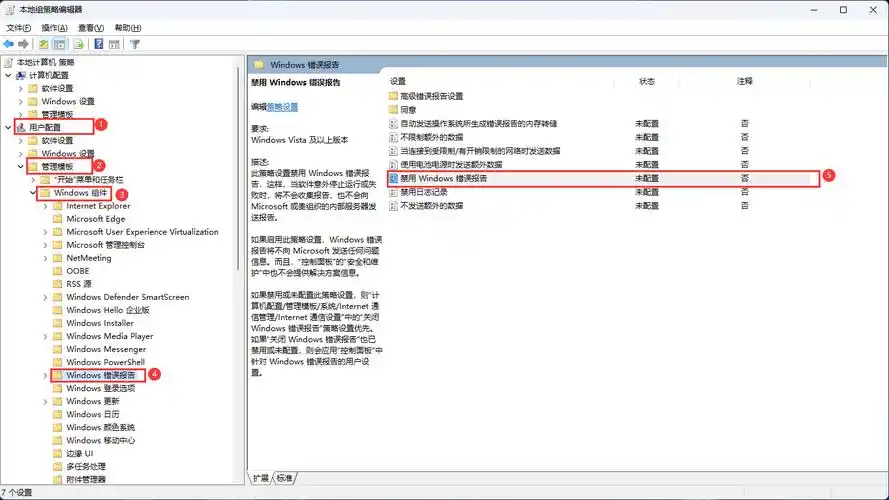Expand the Internet Explorer tree node
Viewport: 889px width, 500px height.
45,206
